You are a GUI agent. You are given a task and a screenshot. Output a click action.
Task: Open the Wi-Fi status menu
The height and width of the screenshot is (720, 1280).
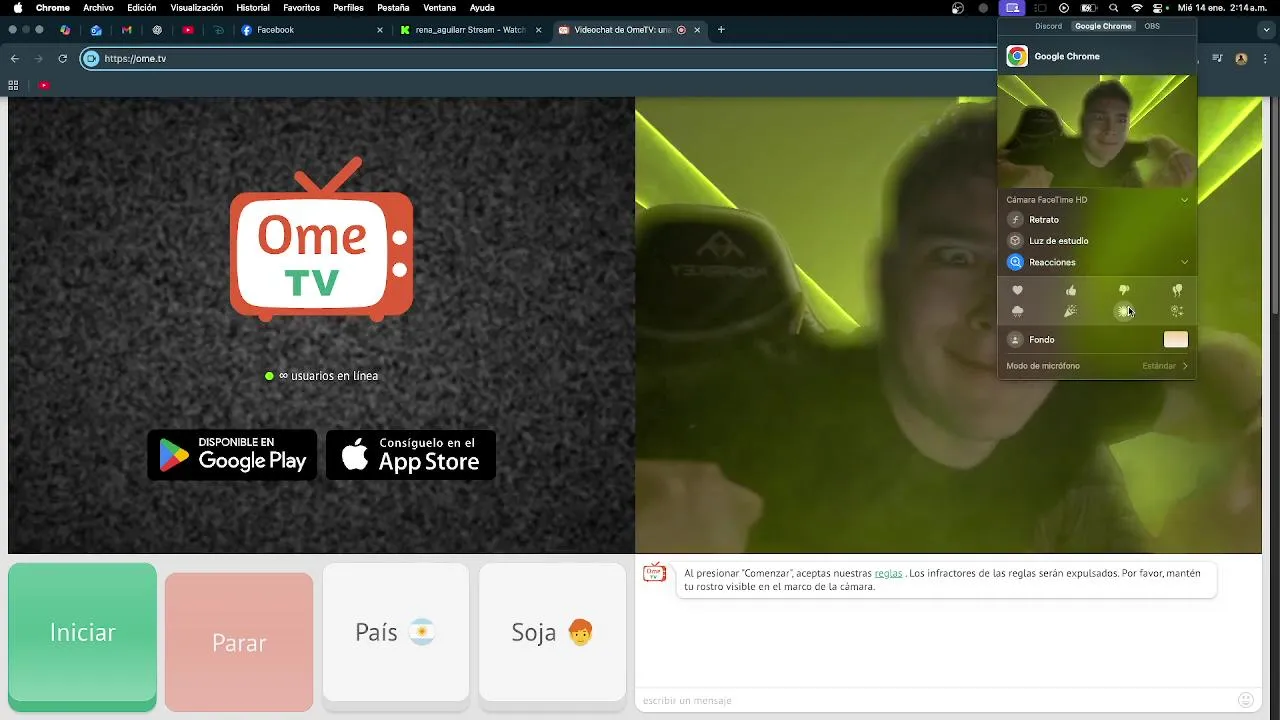(x=1137, y=8)
